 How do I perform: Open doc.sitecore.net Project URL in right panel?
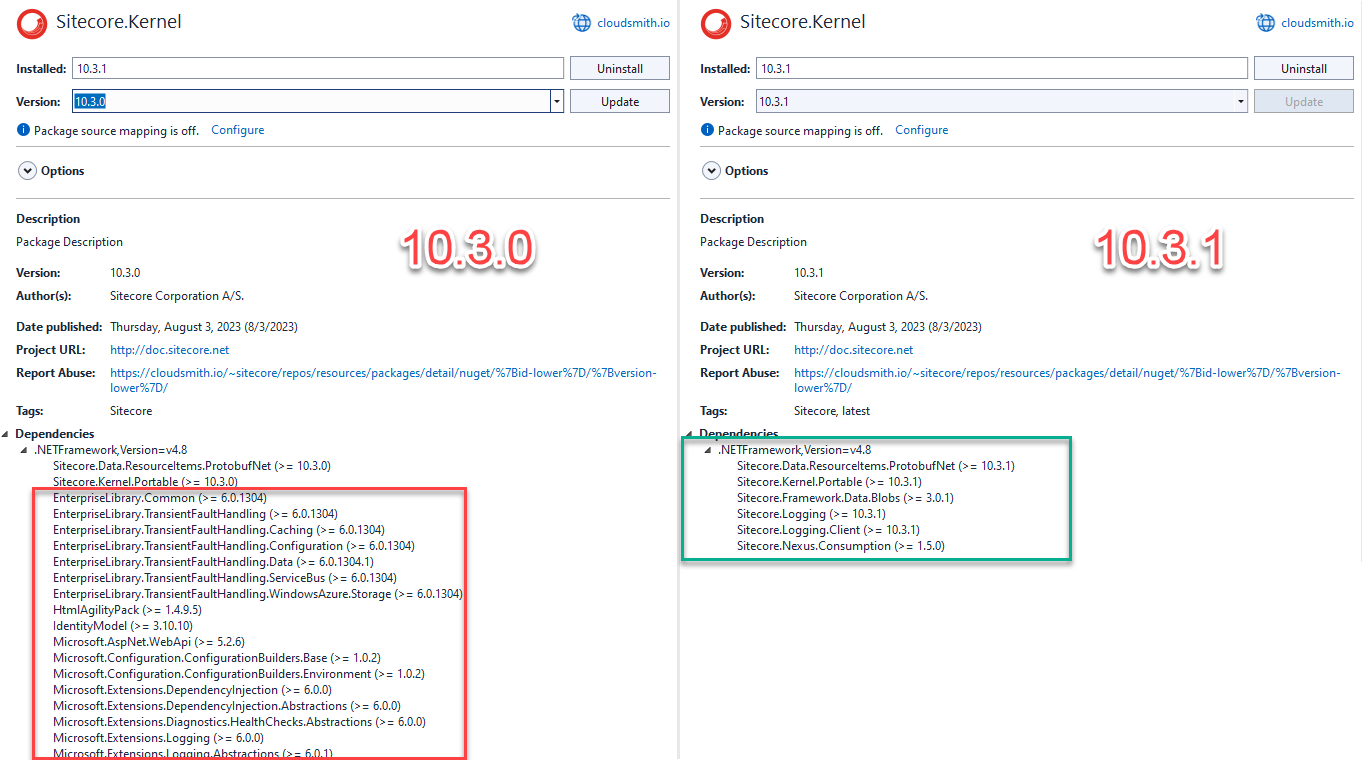(853, 350)
